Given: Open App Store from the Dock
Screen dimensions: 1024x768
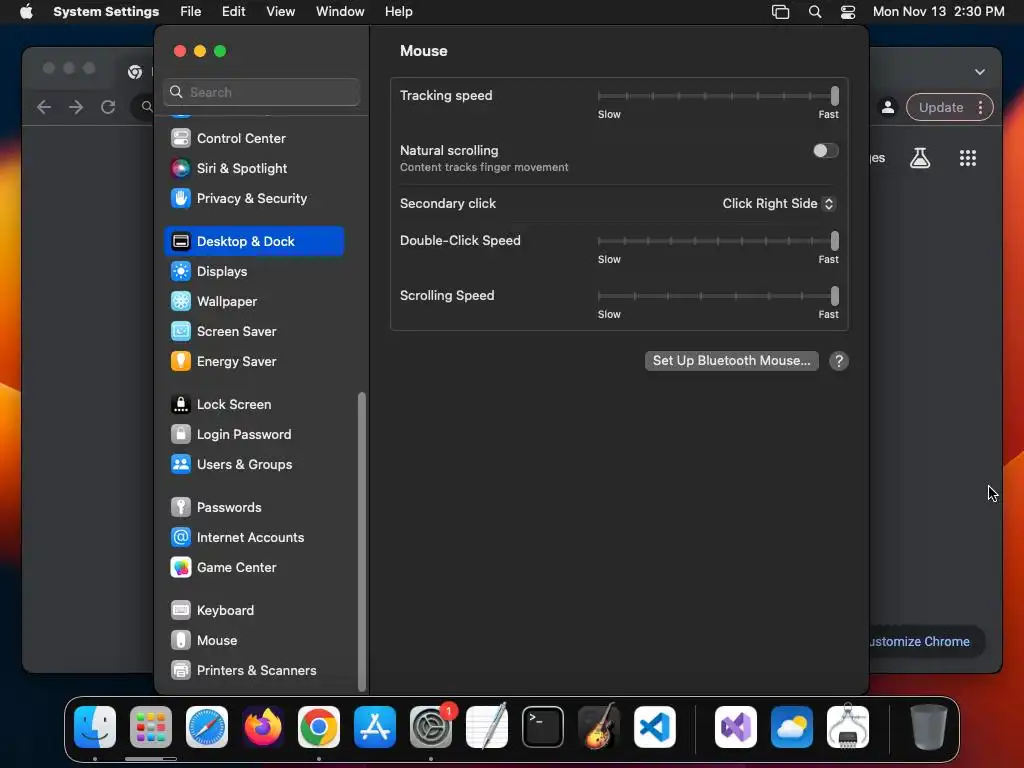Looking at the screenshot, I should (x=375, y=727).
